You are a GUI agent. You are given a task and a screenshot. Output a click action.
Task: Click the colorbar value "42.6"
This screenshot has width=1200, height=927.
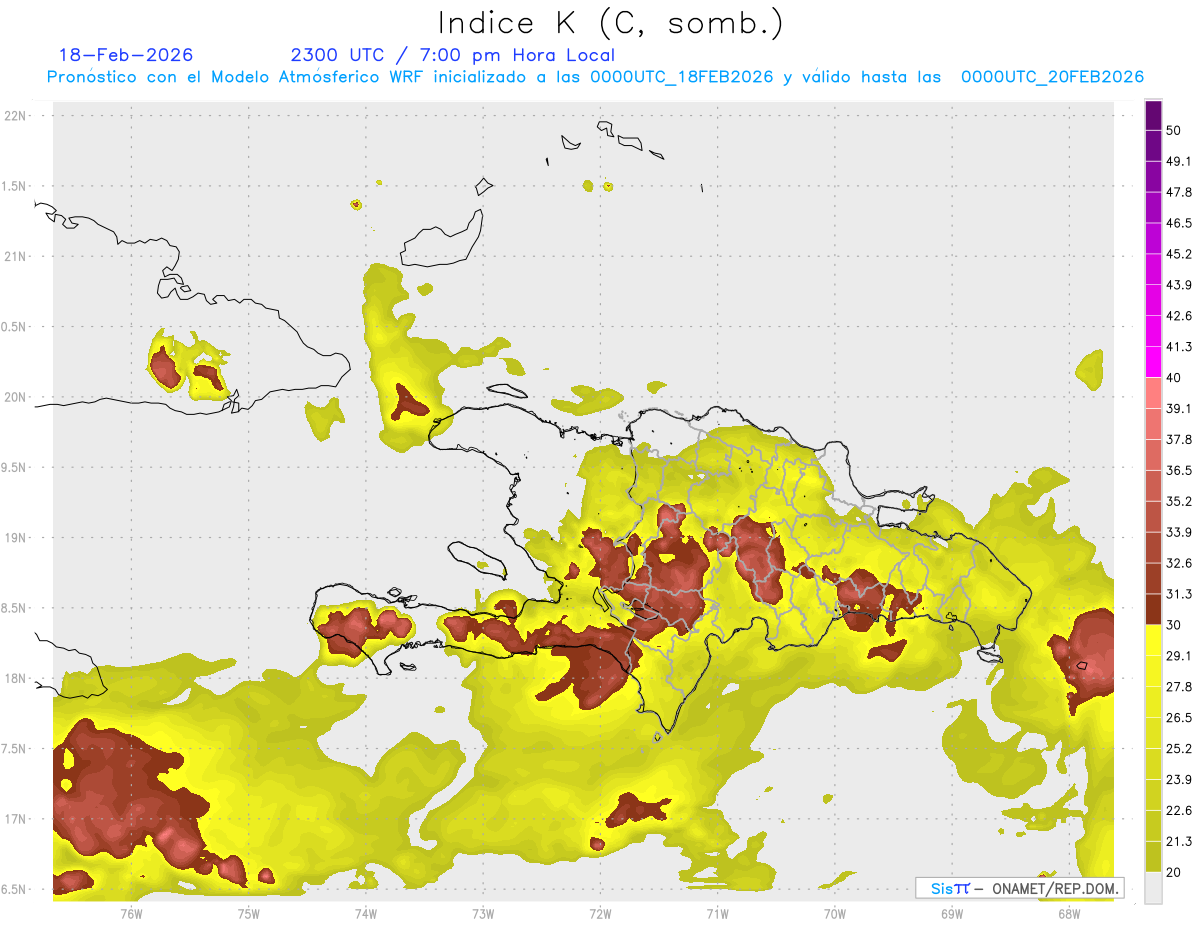(x=1178, y=316)
